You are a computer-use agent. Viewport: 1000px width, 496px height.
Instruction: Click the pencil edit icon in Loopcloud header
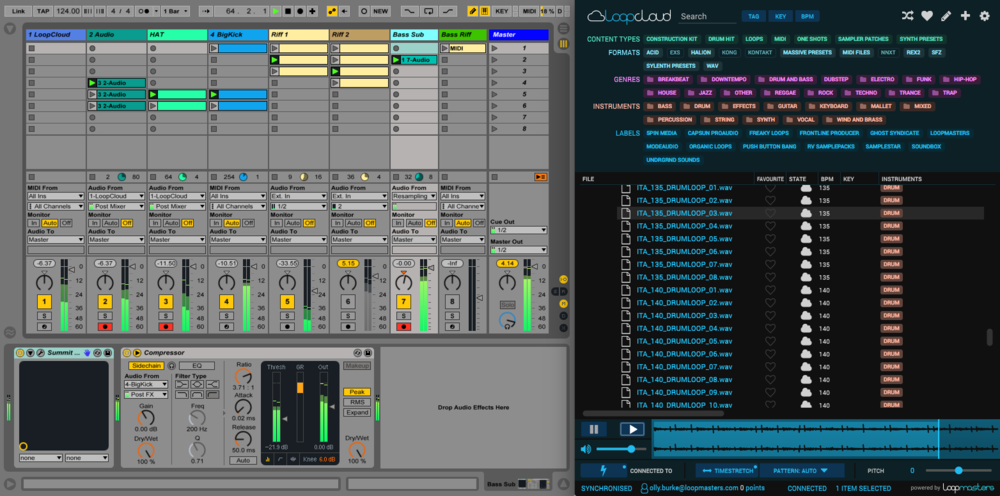point(946,15)
